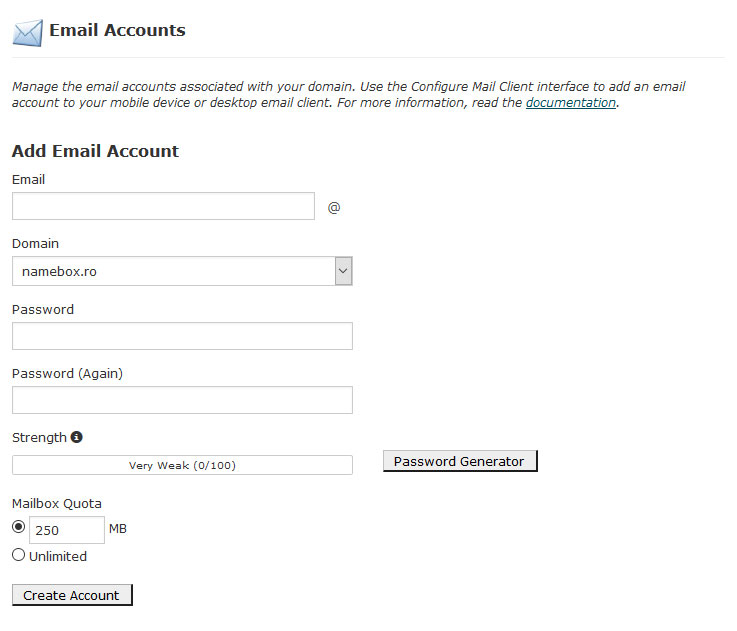Click the namebox.ro domain combo box
Screen dimensions: 737x631
click(x=182, y=271)
